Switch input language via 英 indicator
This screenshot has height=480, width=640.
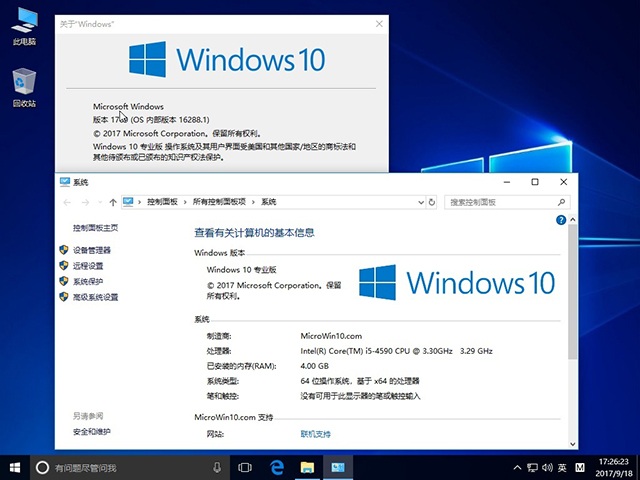[562, 467]
